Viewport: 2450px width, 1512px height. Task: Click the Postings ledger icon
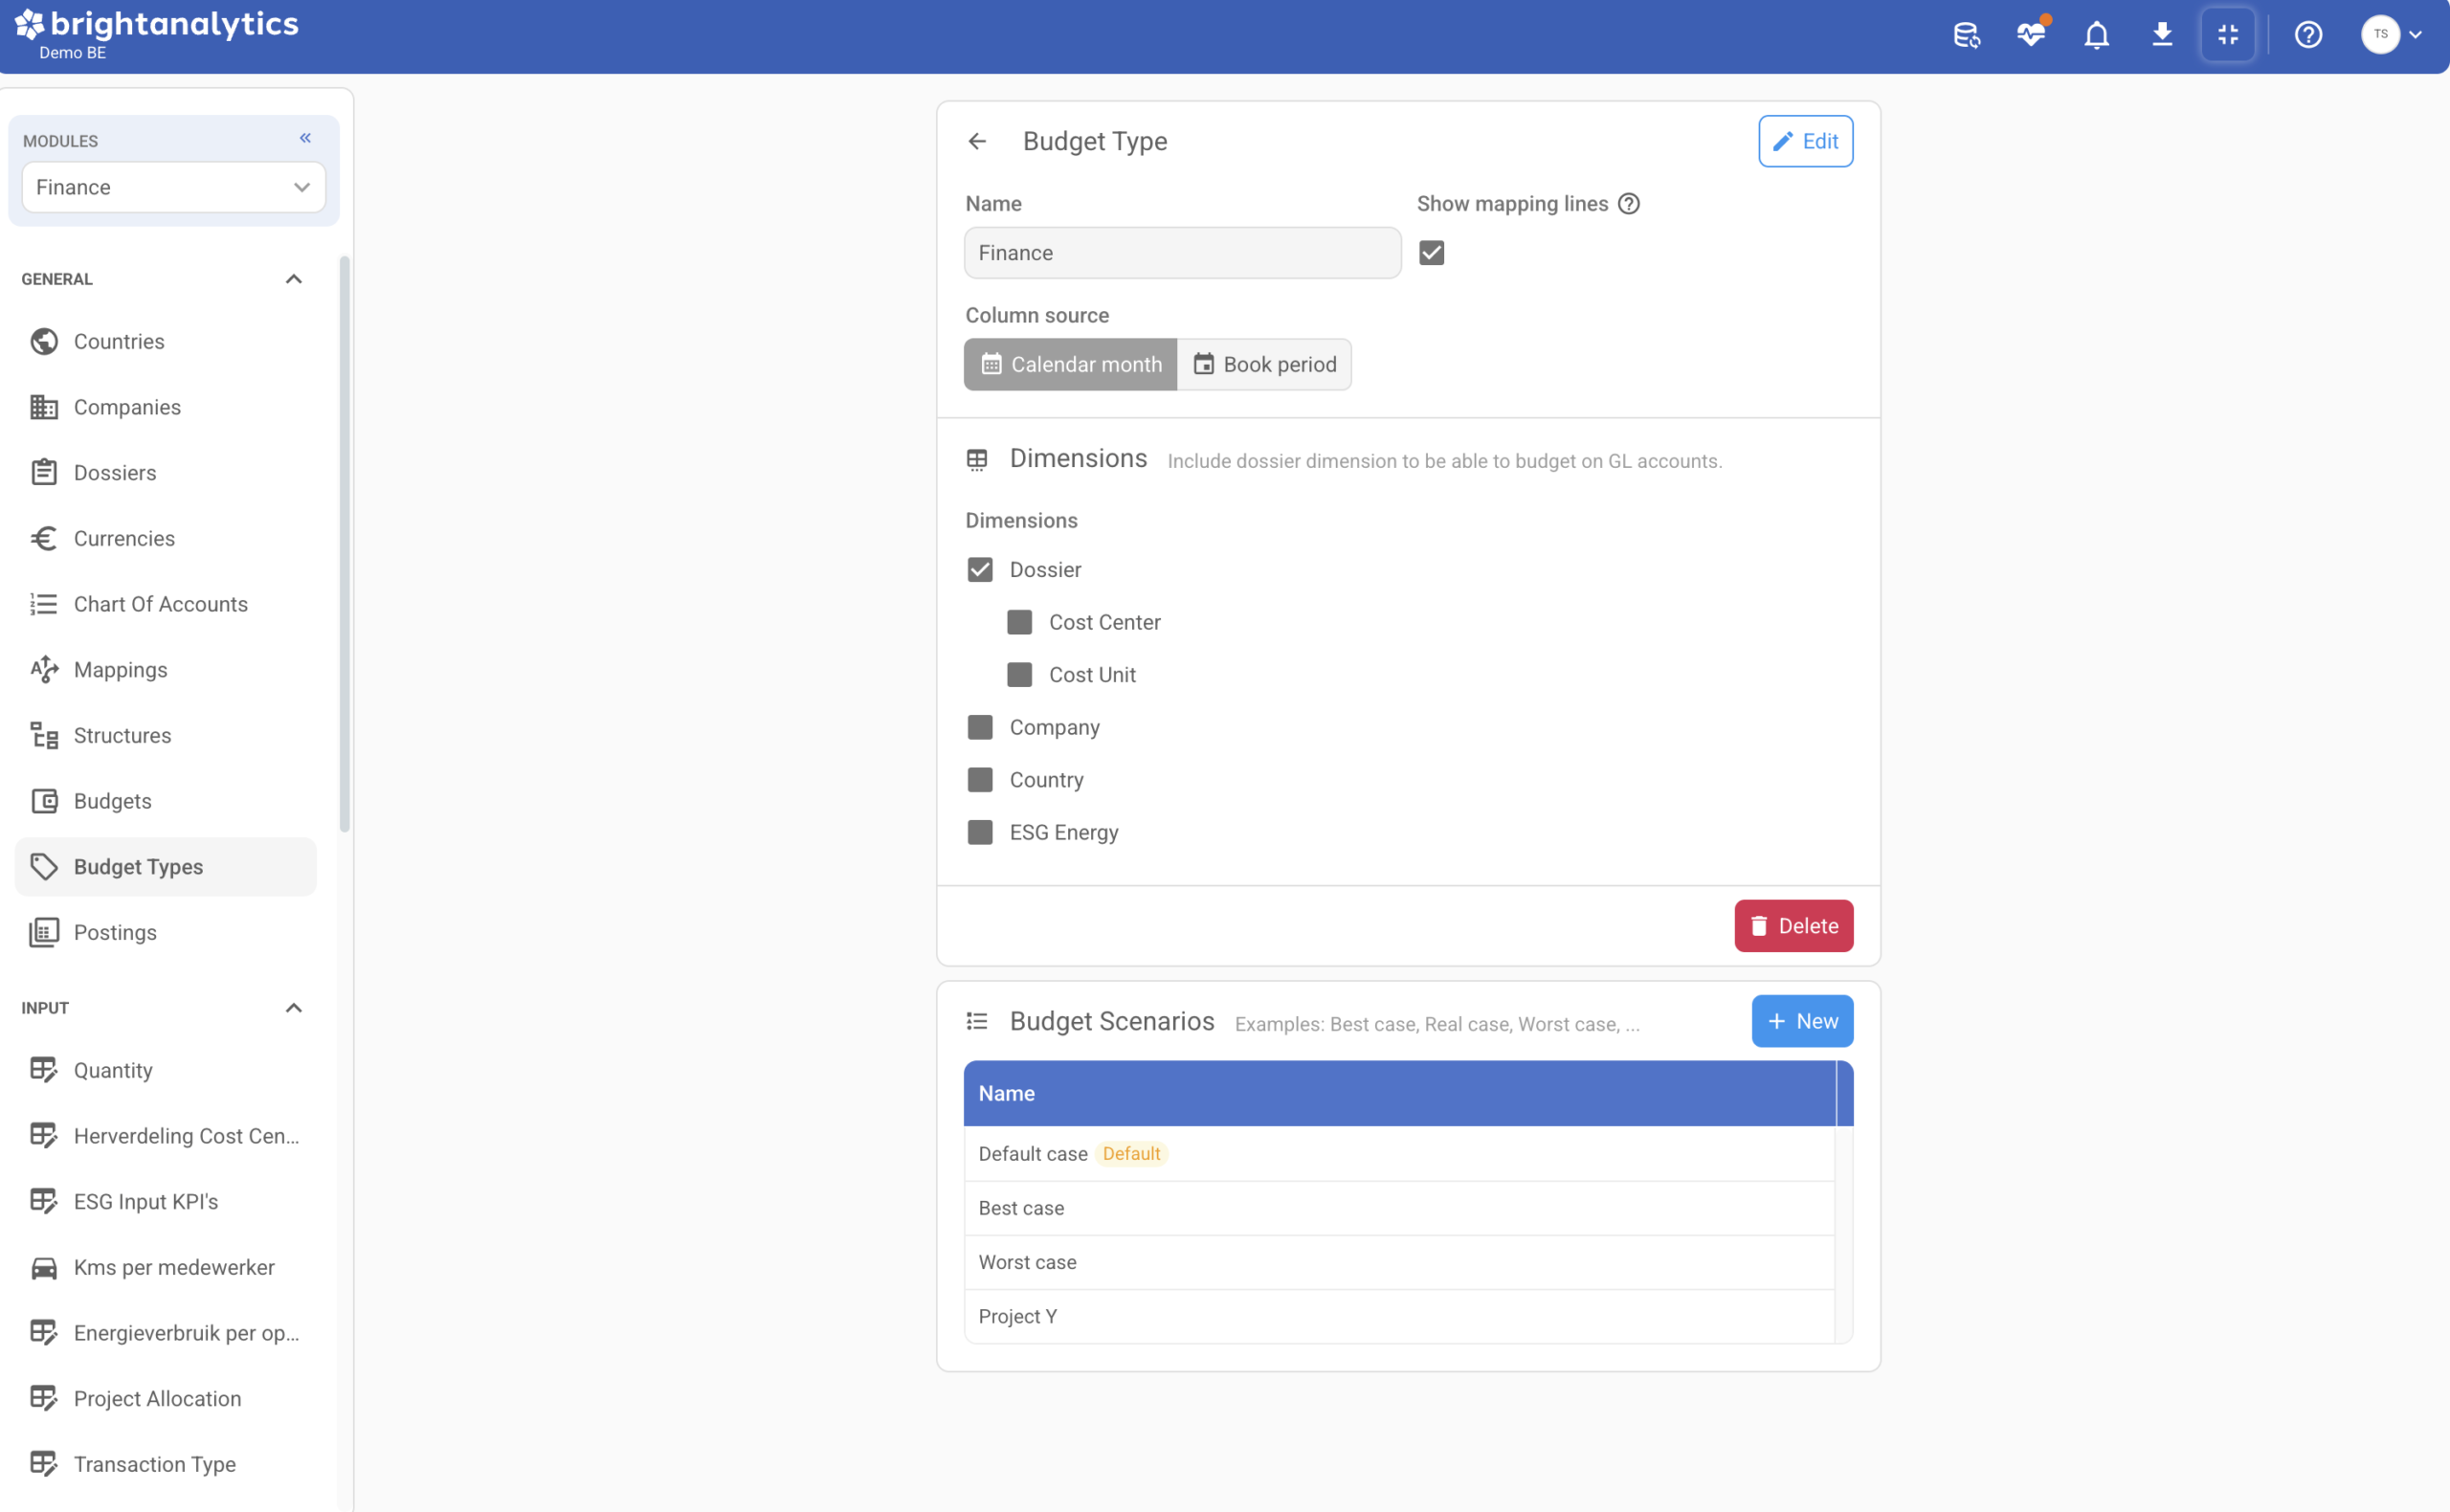pos(44,933)
